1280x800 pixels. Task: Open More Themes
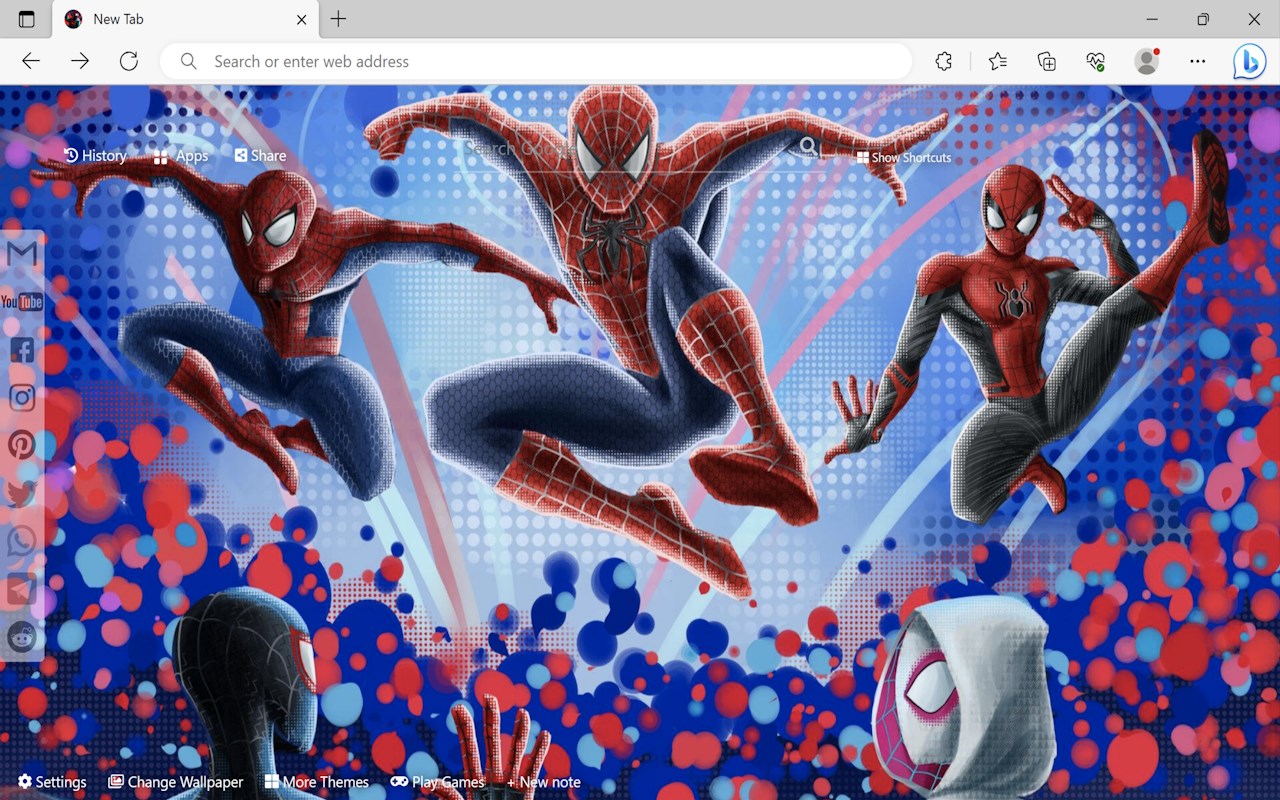click(x=317, y=782)
